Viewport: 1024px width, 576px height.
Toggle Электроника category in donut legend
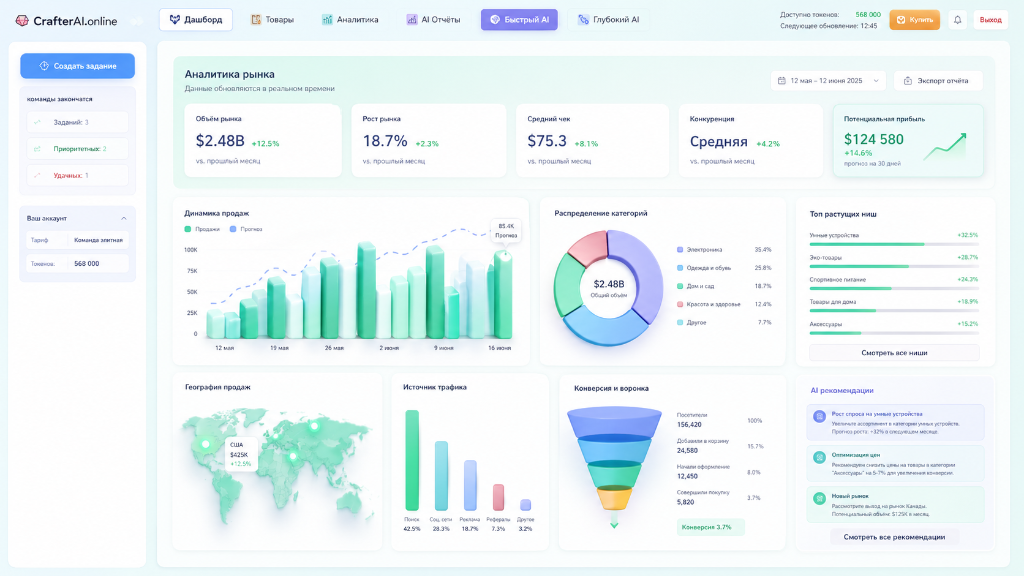699,249
